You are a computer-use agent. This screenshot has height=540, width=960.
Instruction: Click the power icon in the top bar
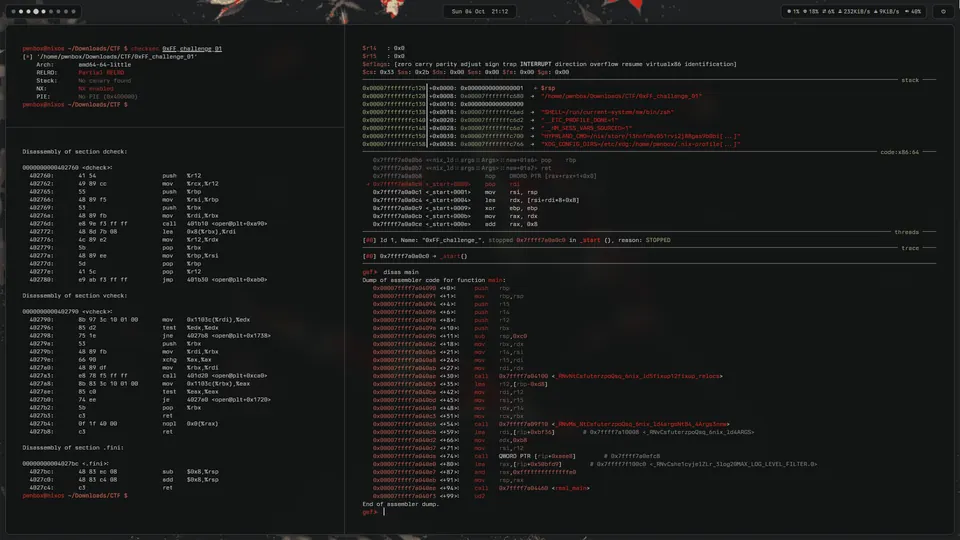[943, 11]
